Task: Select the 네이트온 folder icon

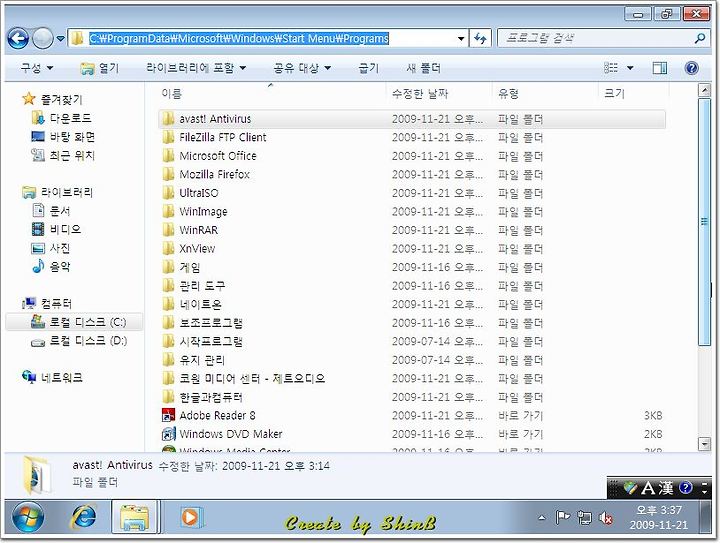Action: 168,304
